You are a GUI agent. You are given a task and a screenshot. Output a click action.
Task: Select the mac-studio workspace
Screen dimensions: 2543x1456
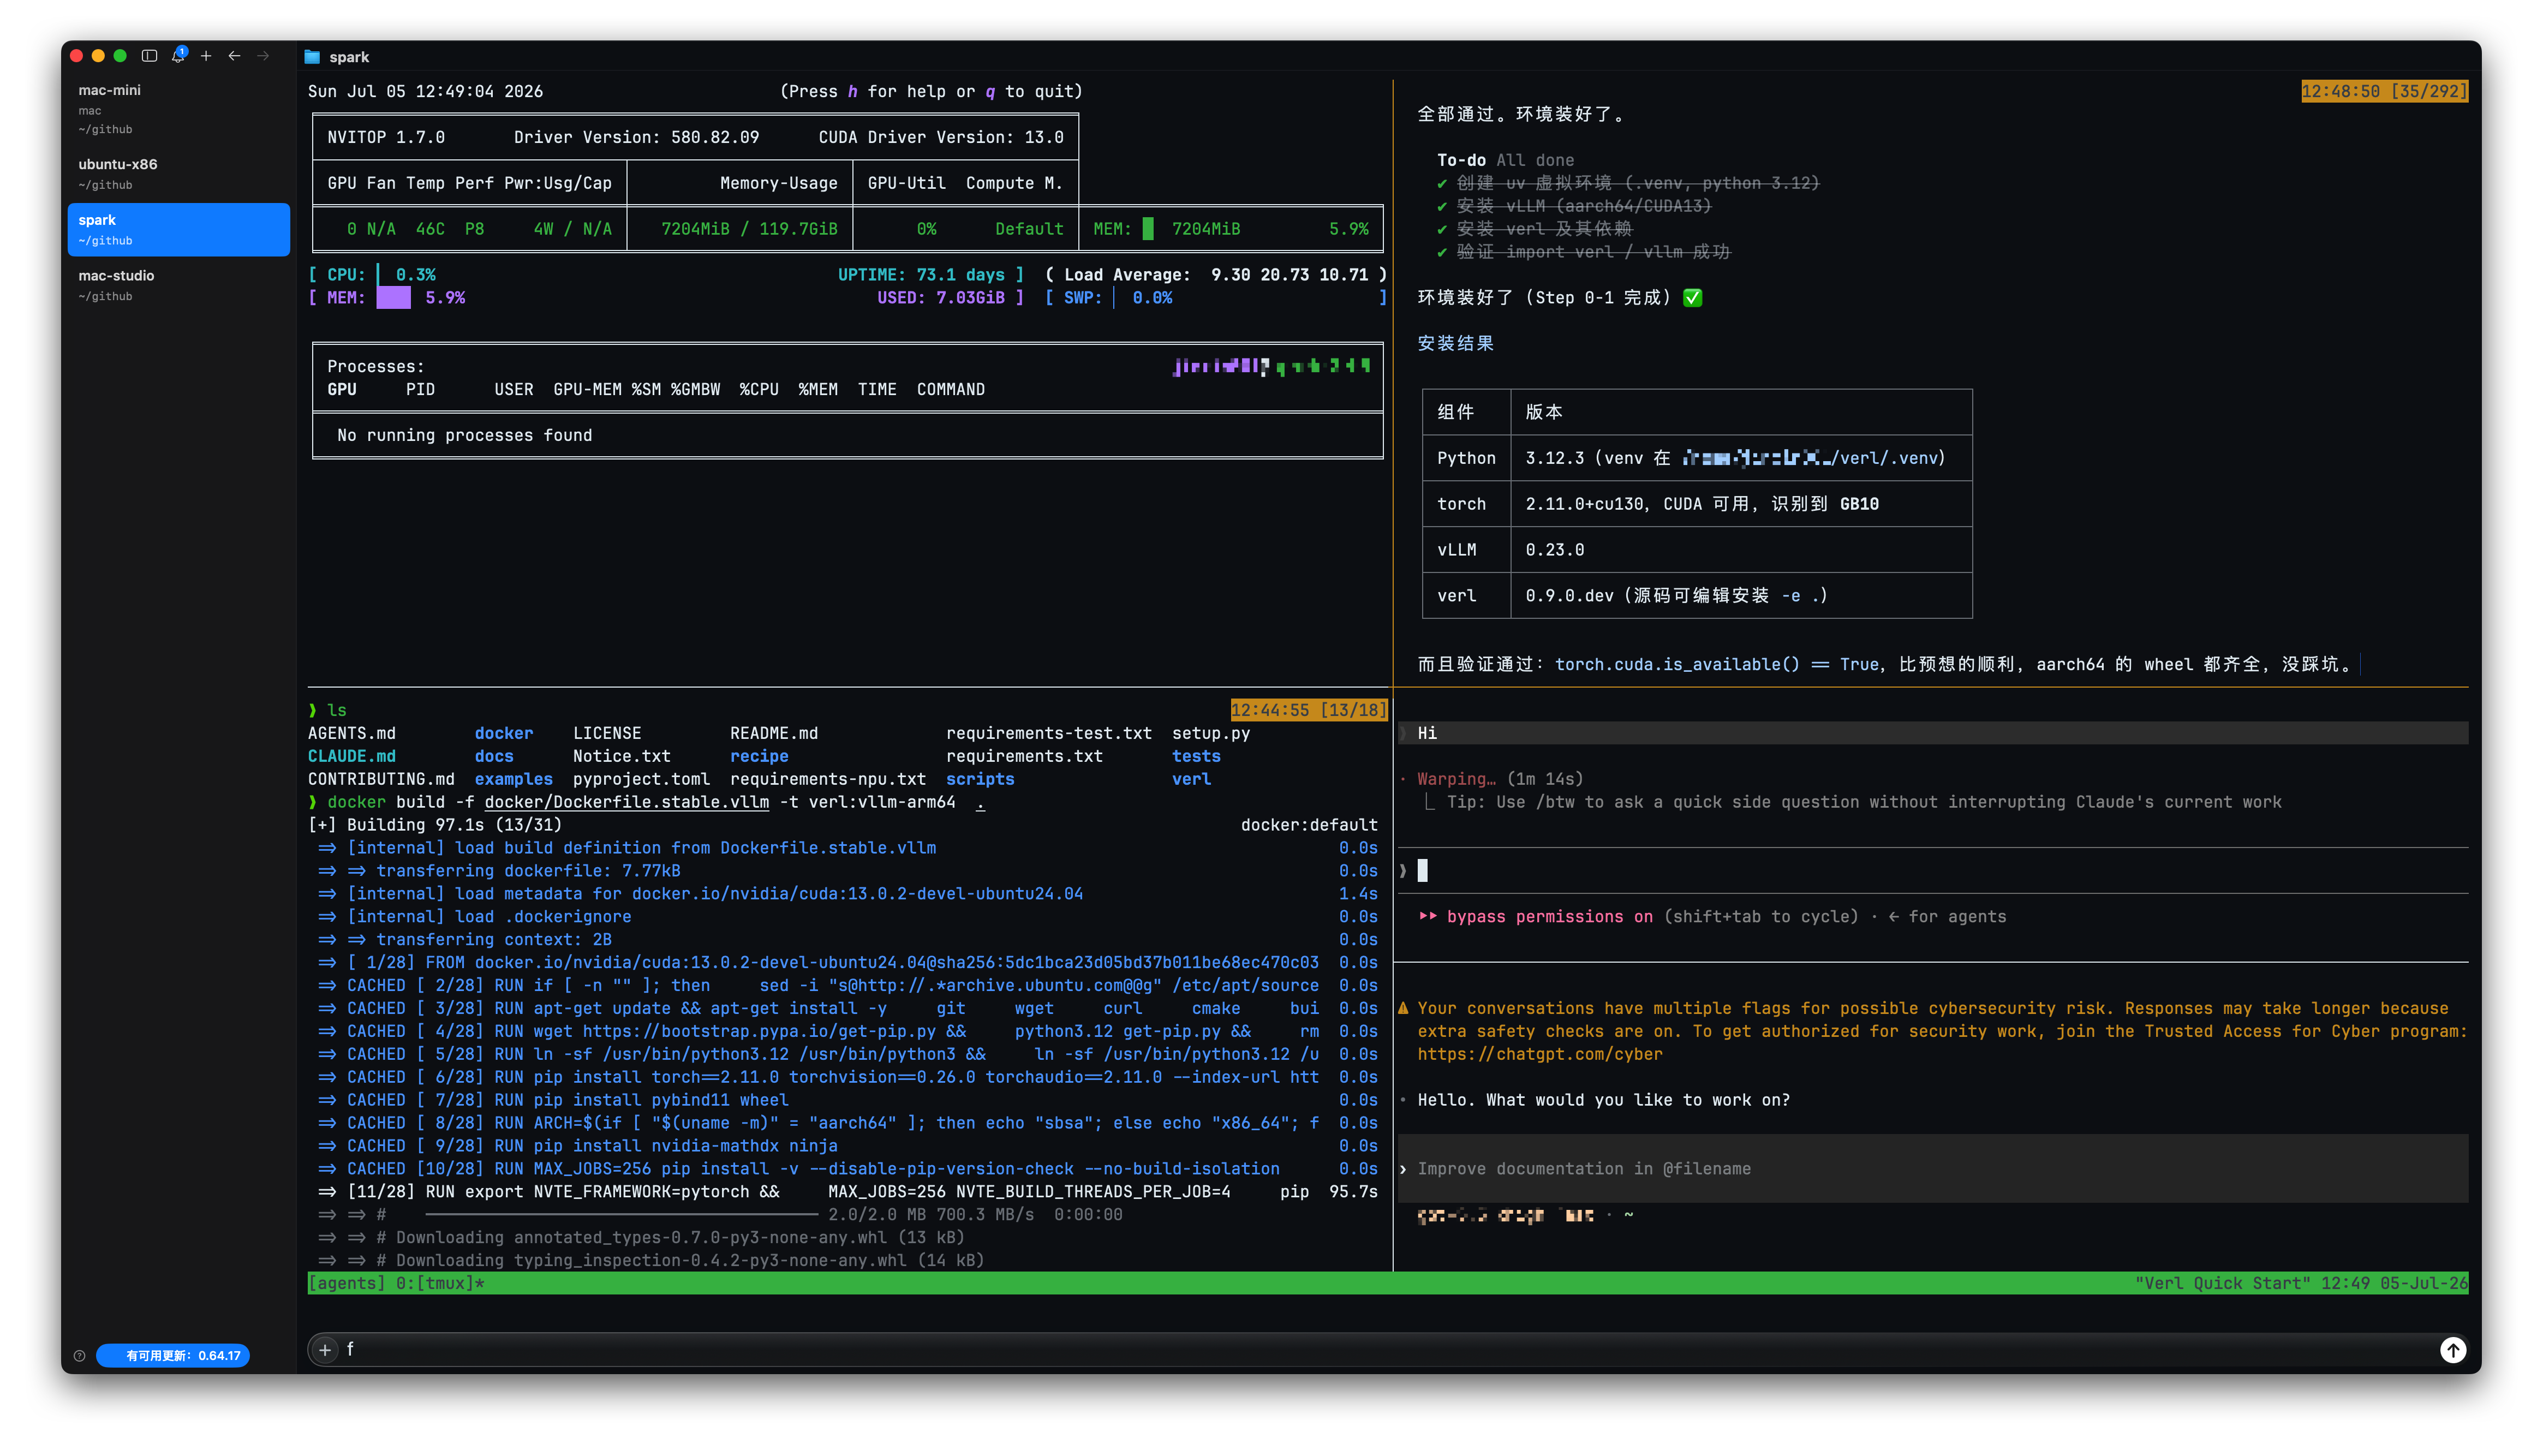(178, 285)
